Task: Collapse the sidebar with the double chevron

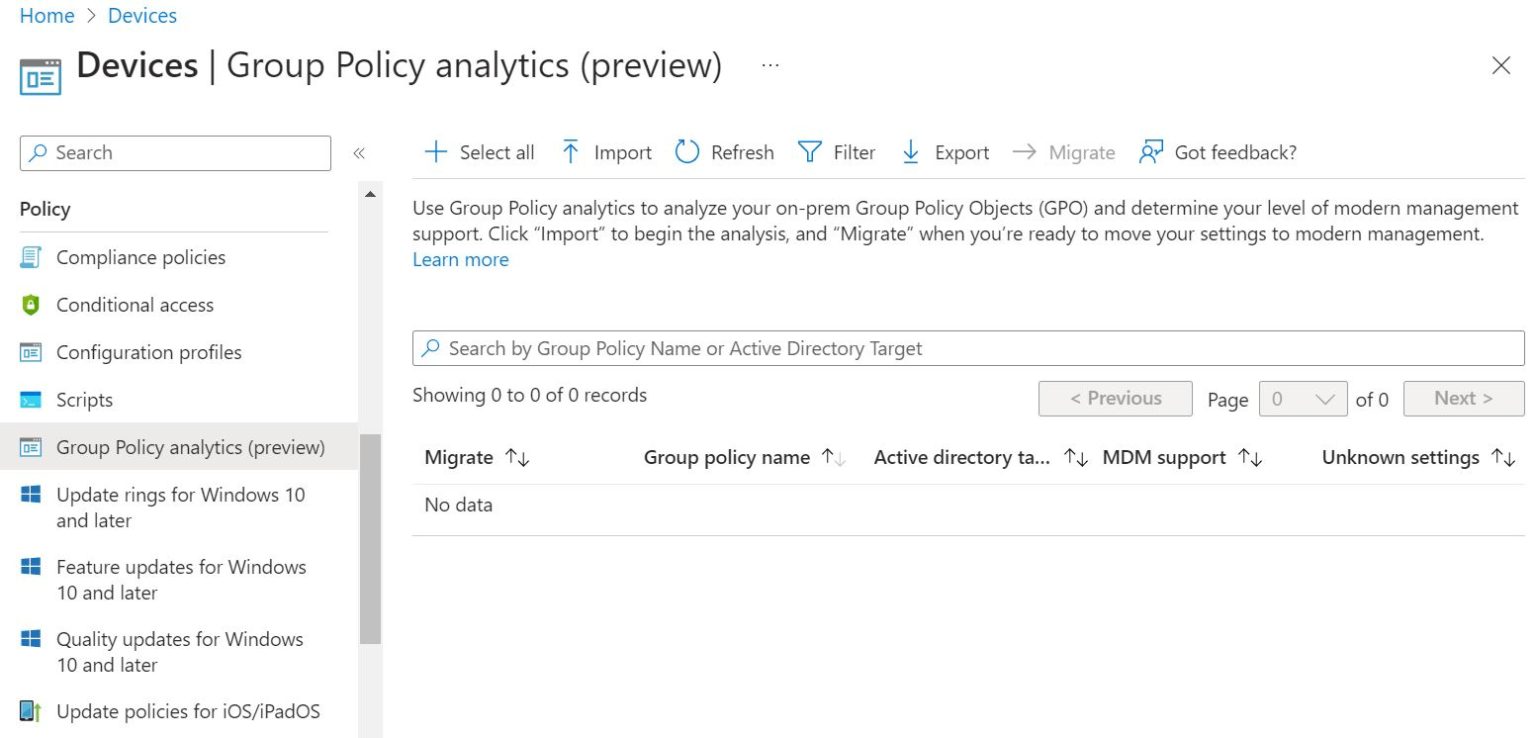Action: [360, 152]
